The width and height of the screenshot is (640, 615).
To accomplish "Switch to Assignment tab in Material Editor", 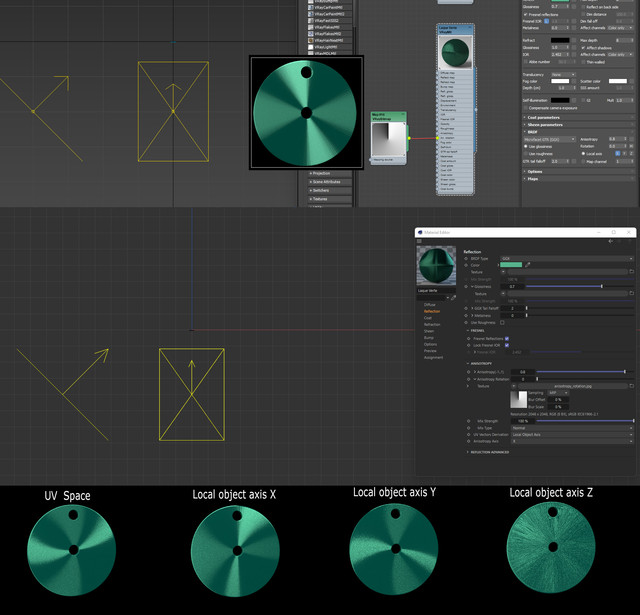I will click(433, 357).
